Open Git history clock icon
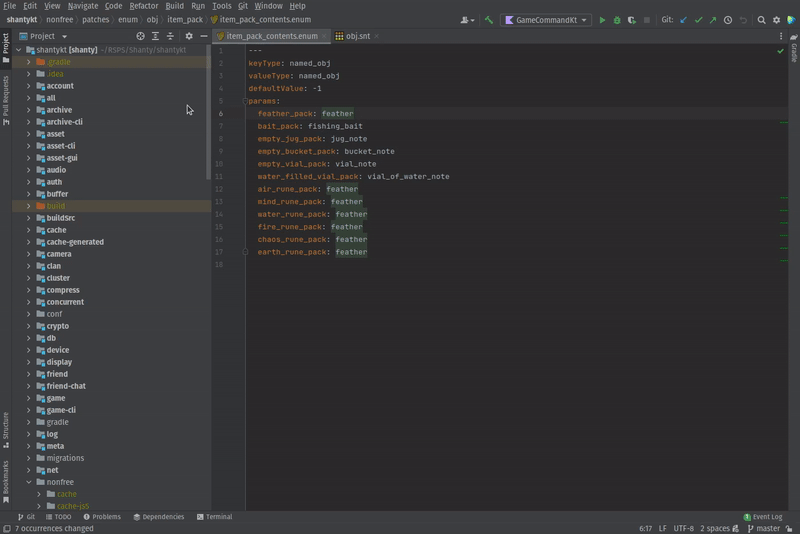Image resolution: width=800 pixels, height=534 pixels. tap(727, 20)
